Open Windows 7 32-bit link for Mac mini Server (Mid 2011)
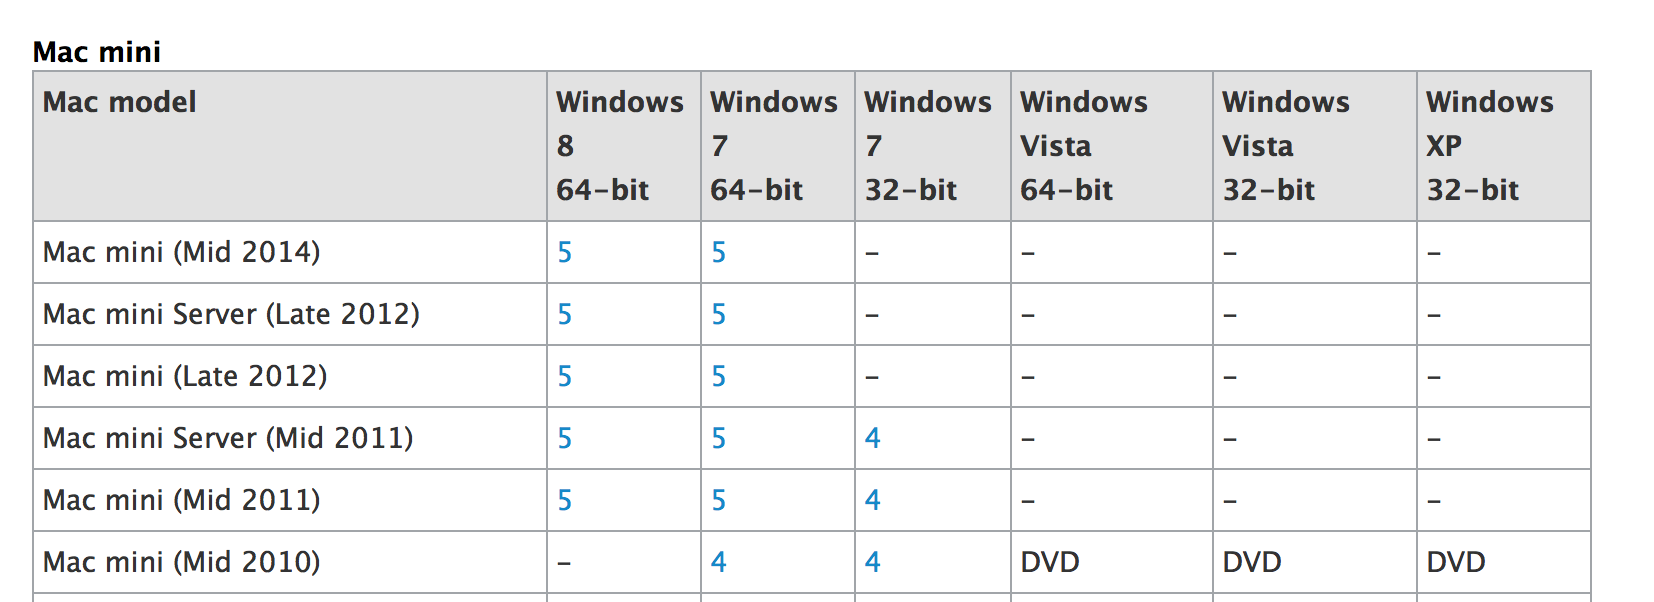The image size is (1654, 602). click(x=873, y=439)
